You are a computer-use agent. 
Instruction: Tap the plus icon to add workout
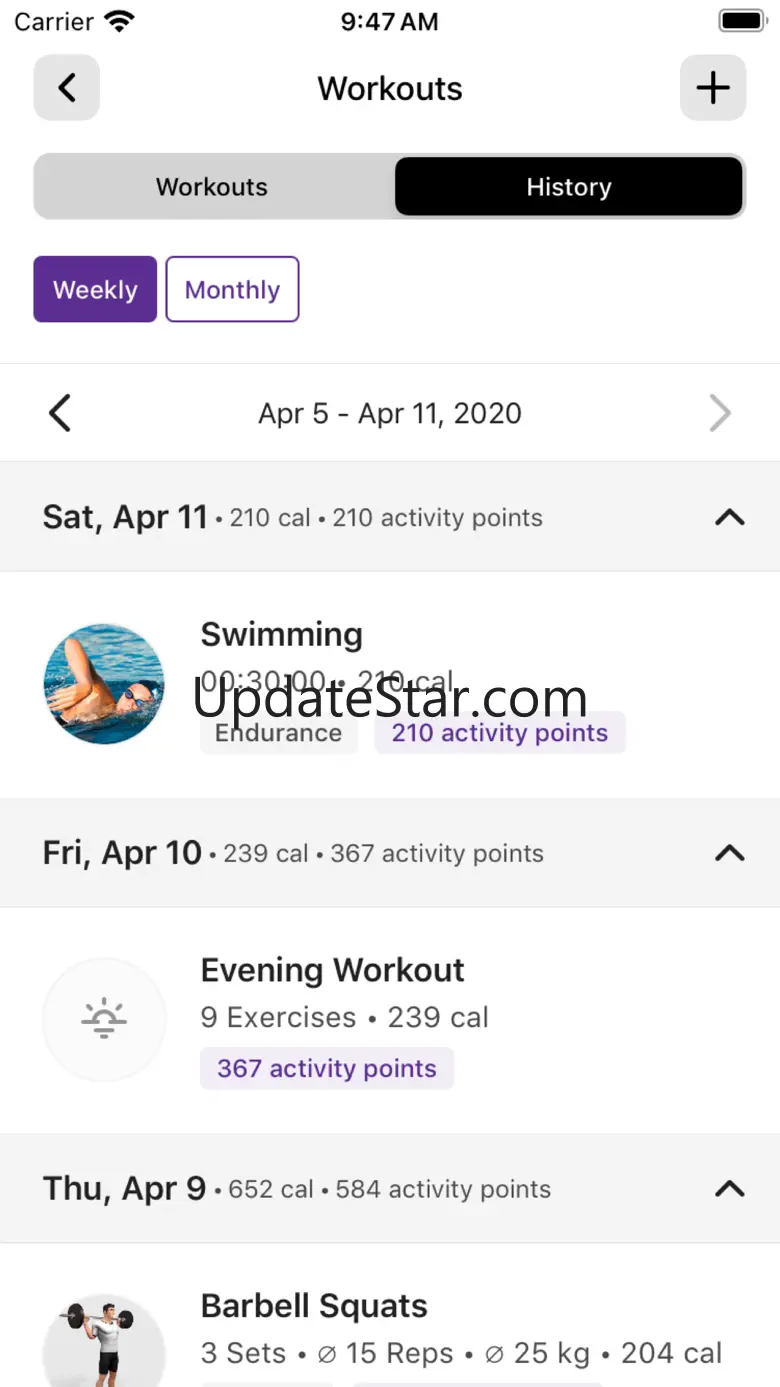coord(712,88)
